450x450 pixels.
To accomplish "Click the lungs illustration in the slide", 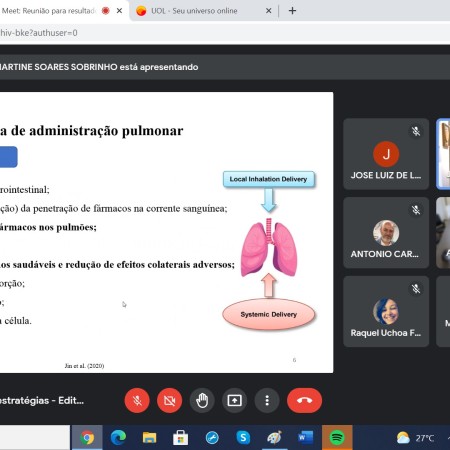I will tap(269, 247).
